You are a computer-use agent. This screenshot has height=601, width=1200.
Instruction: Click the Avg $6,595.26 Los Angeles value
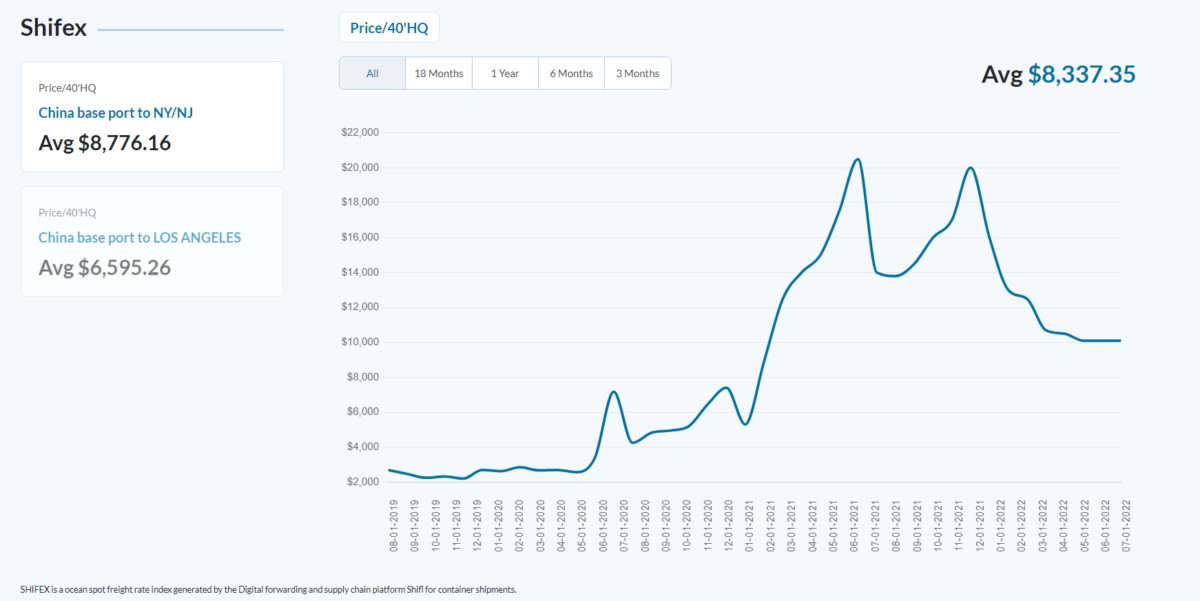tap(105, 268)
